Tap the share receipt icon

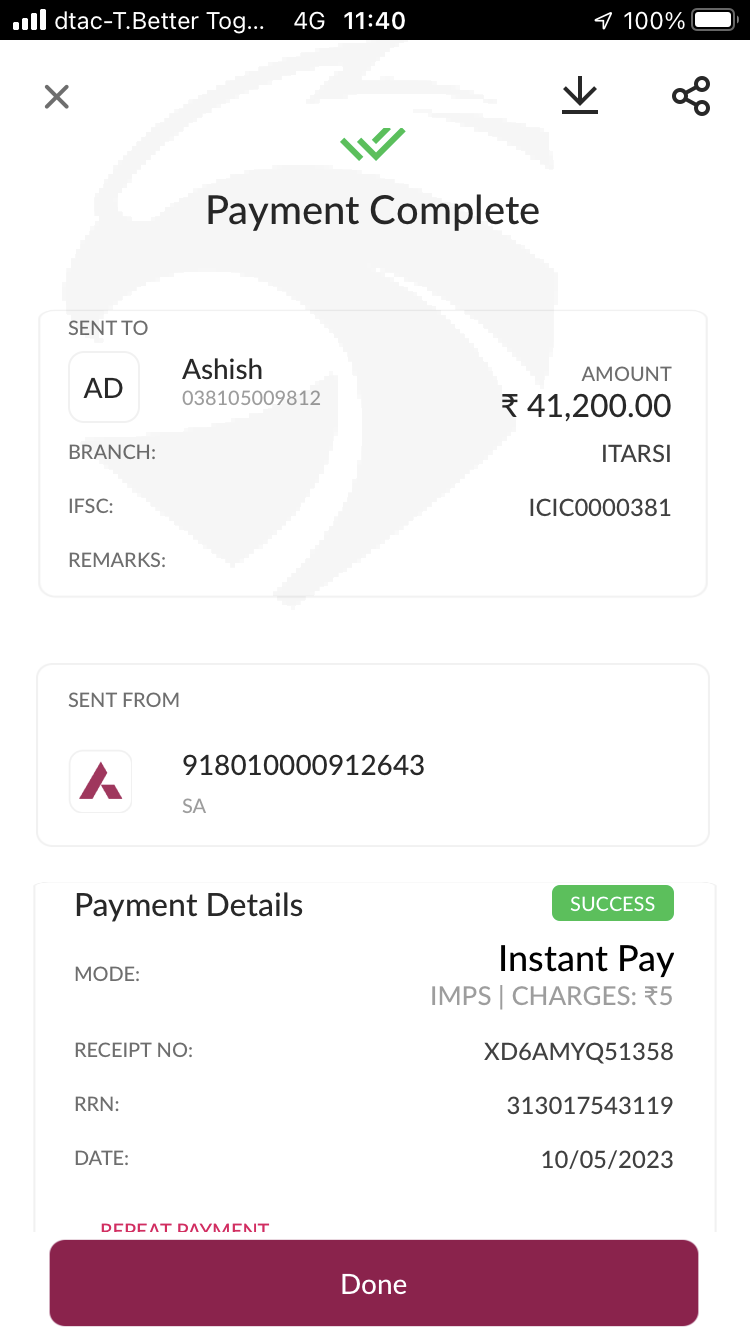pyautogui.click(x=691, y=96)
